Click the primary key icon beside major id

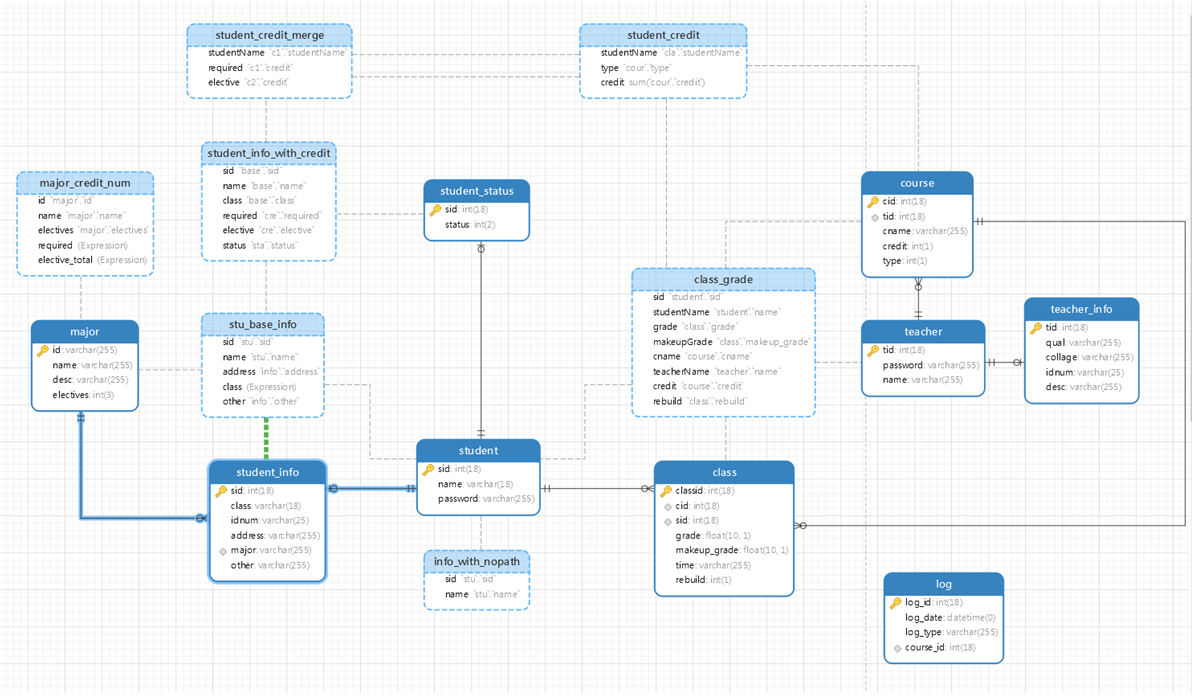coord(43,350)
